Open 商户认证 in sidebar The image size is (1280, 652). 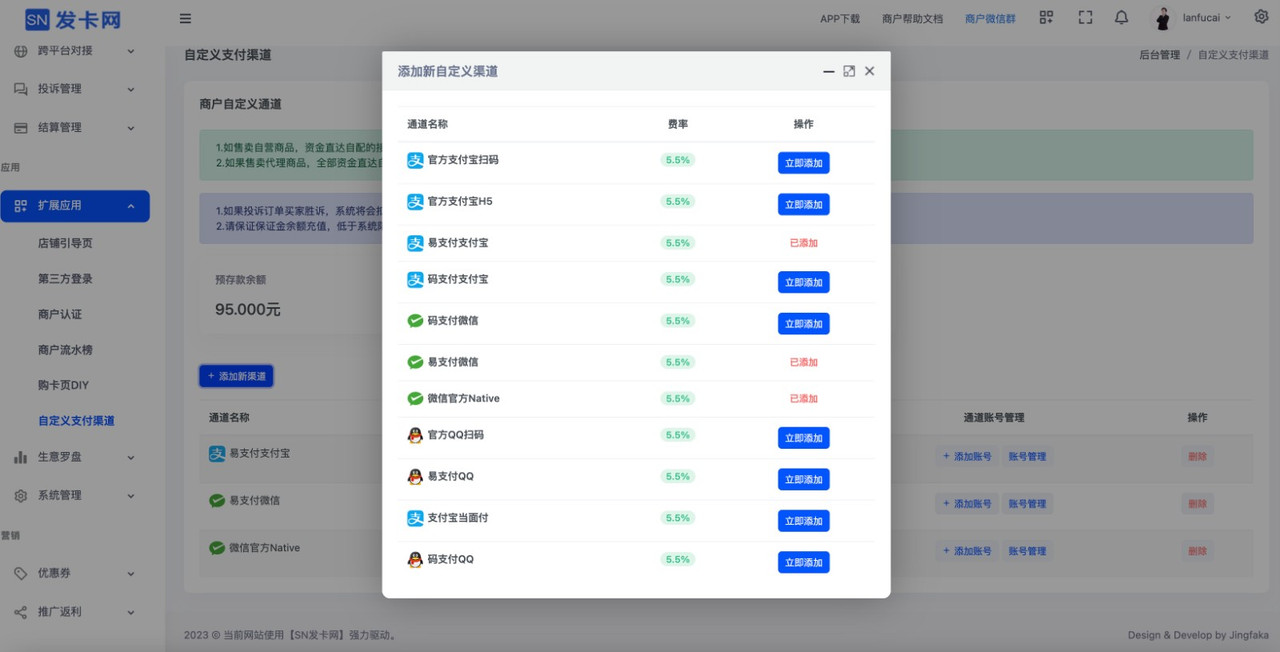click(x=60, y=314)
